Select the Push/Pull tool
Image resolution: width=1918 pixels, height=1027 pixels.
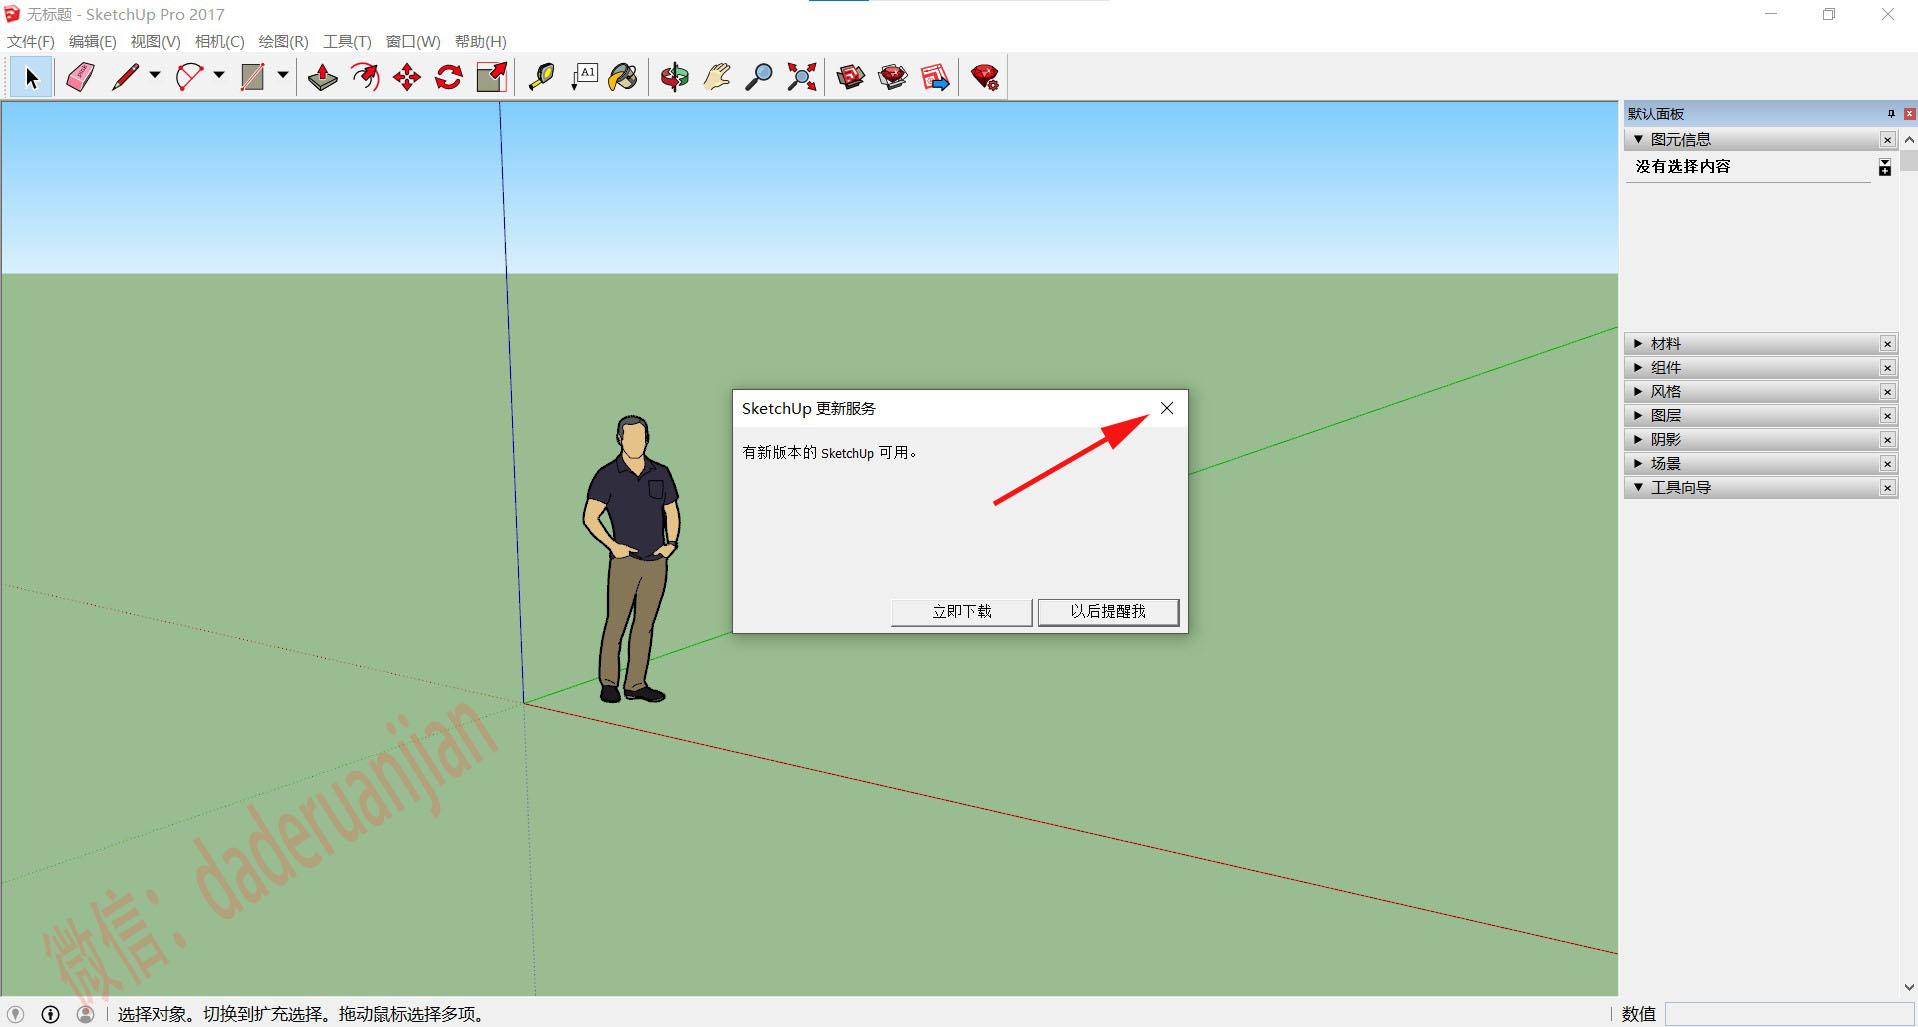(322, 77)
